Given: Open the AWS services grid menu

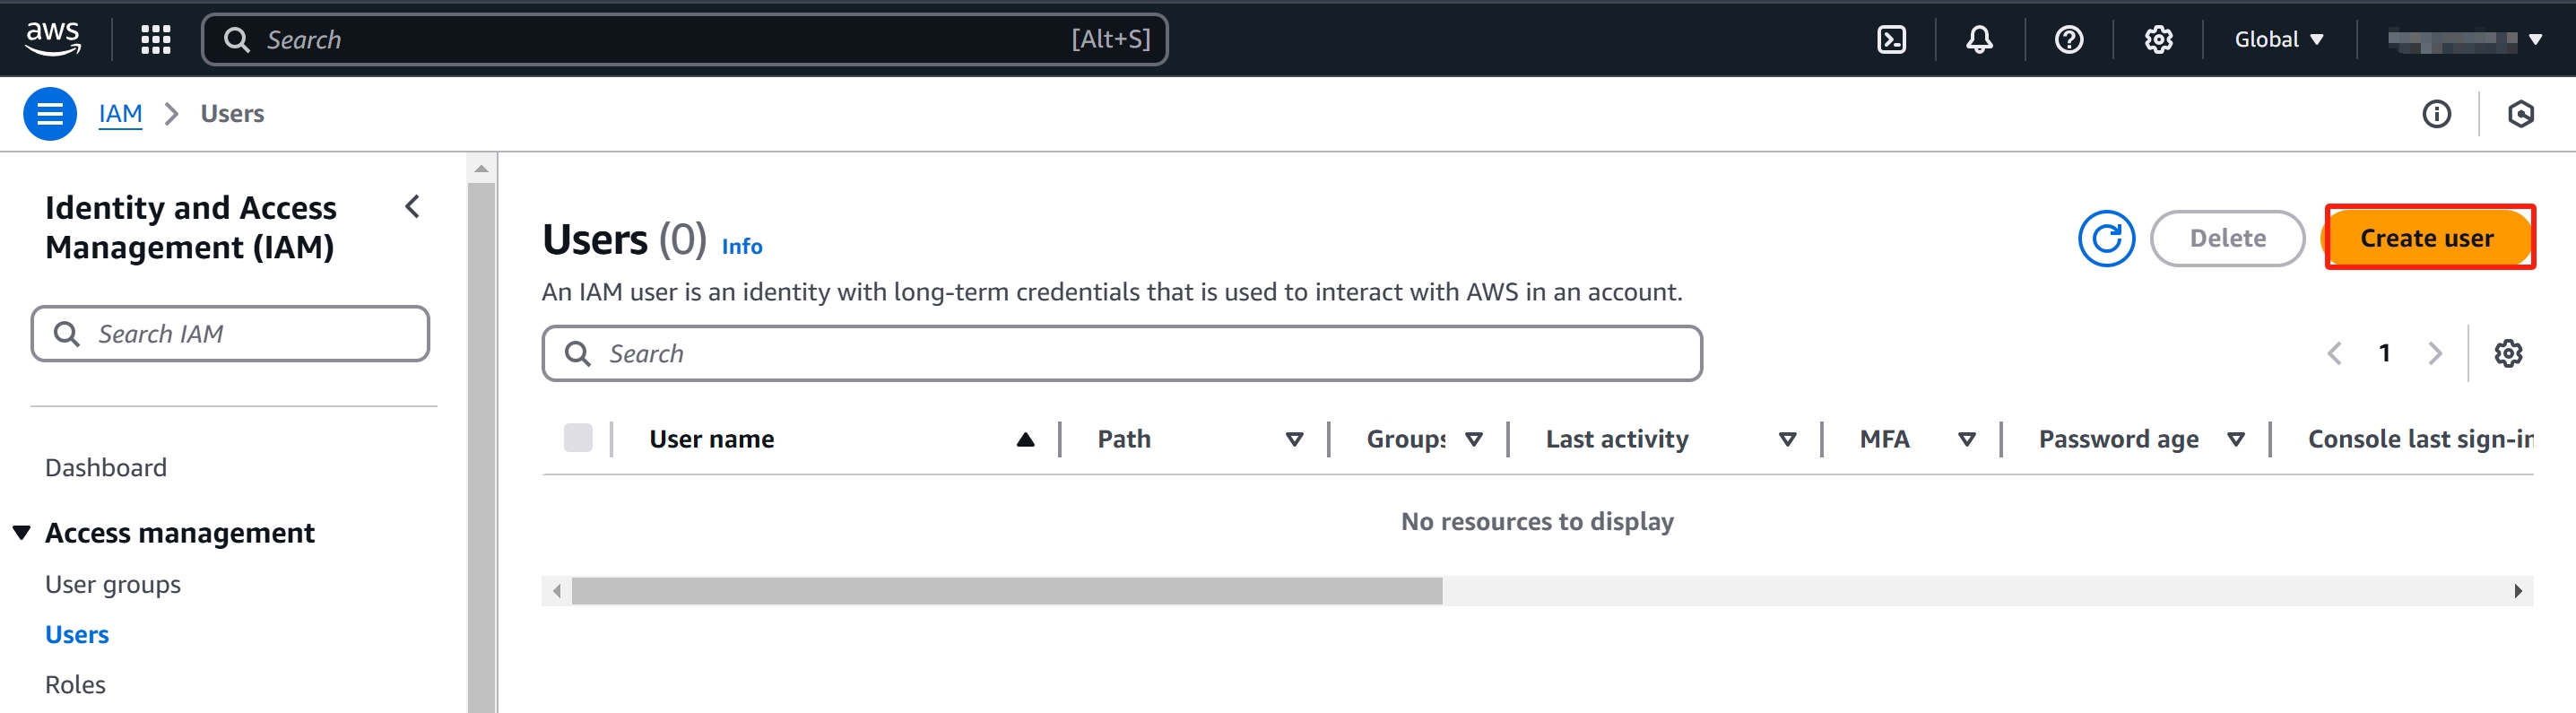Looking at the screenshot, I should point(156,40).
